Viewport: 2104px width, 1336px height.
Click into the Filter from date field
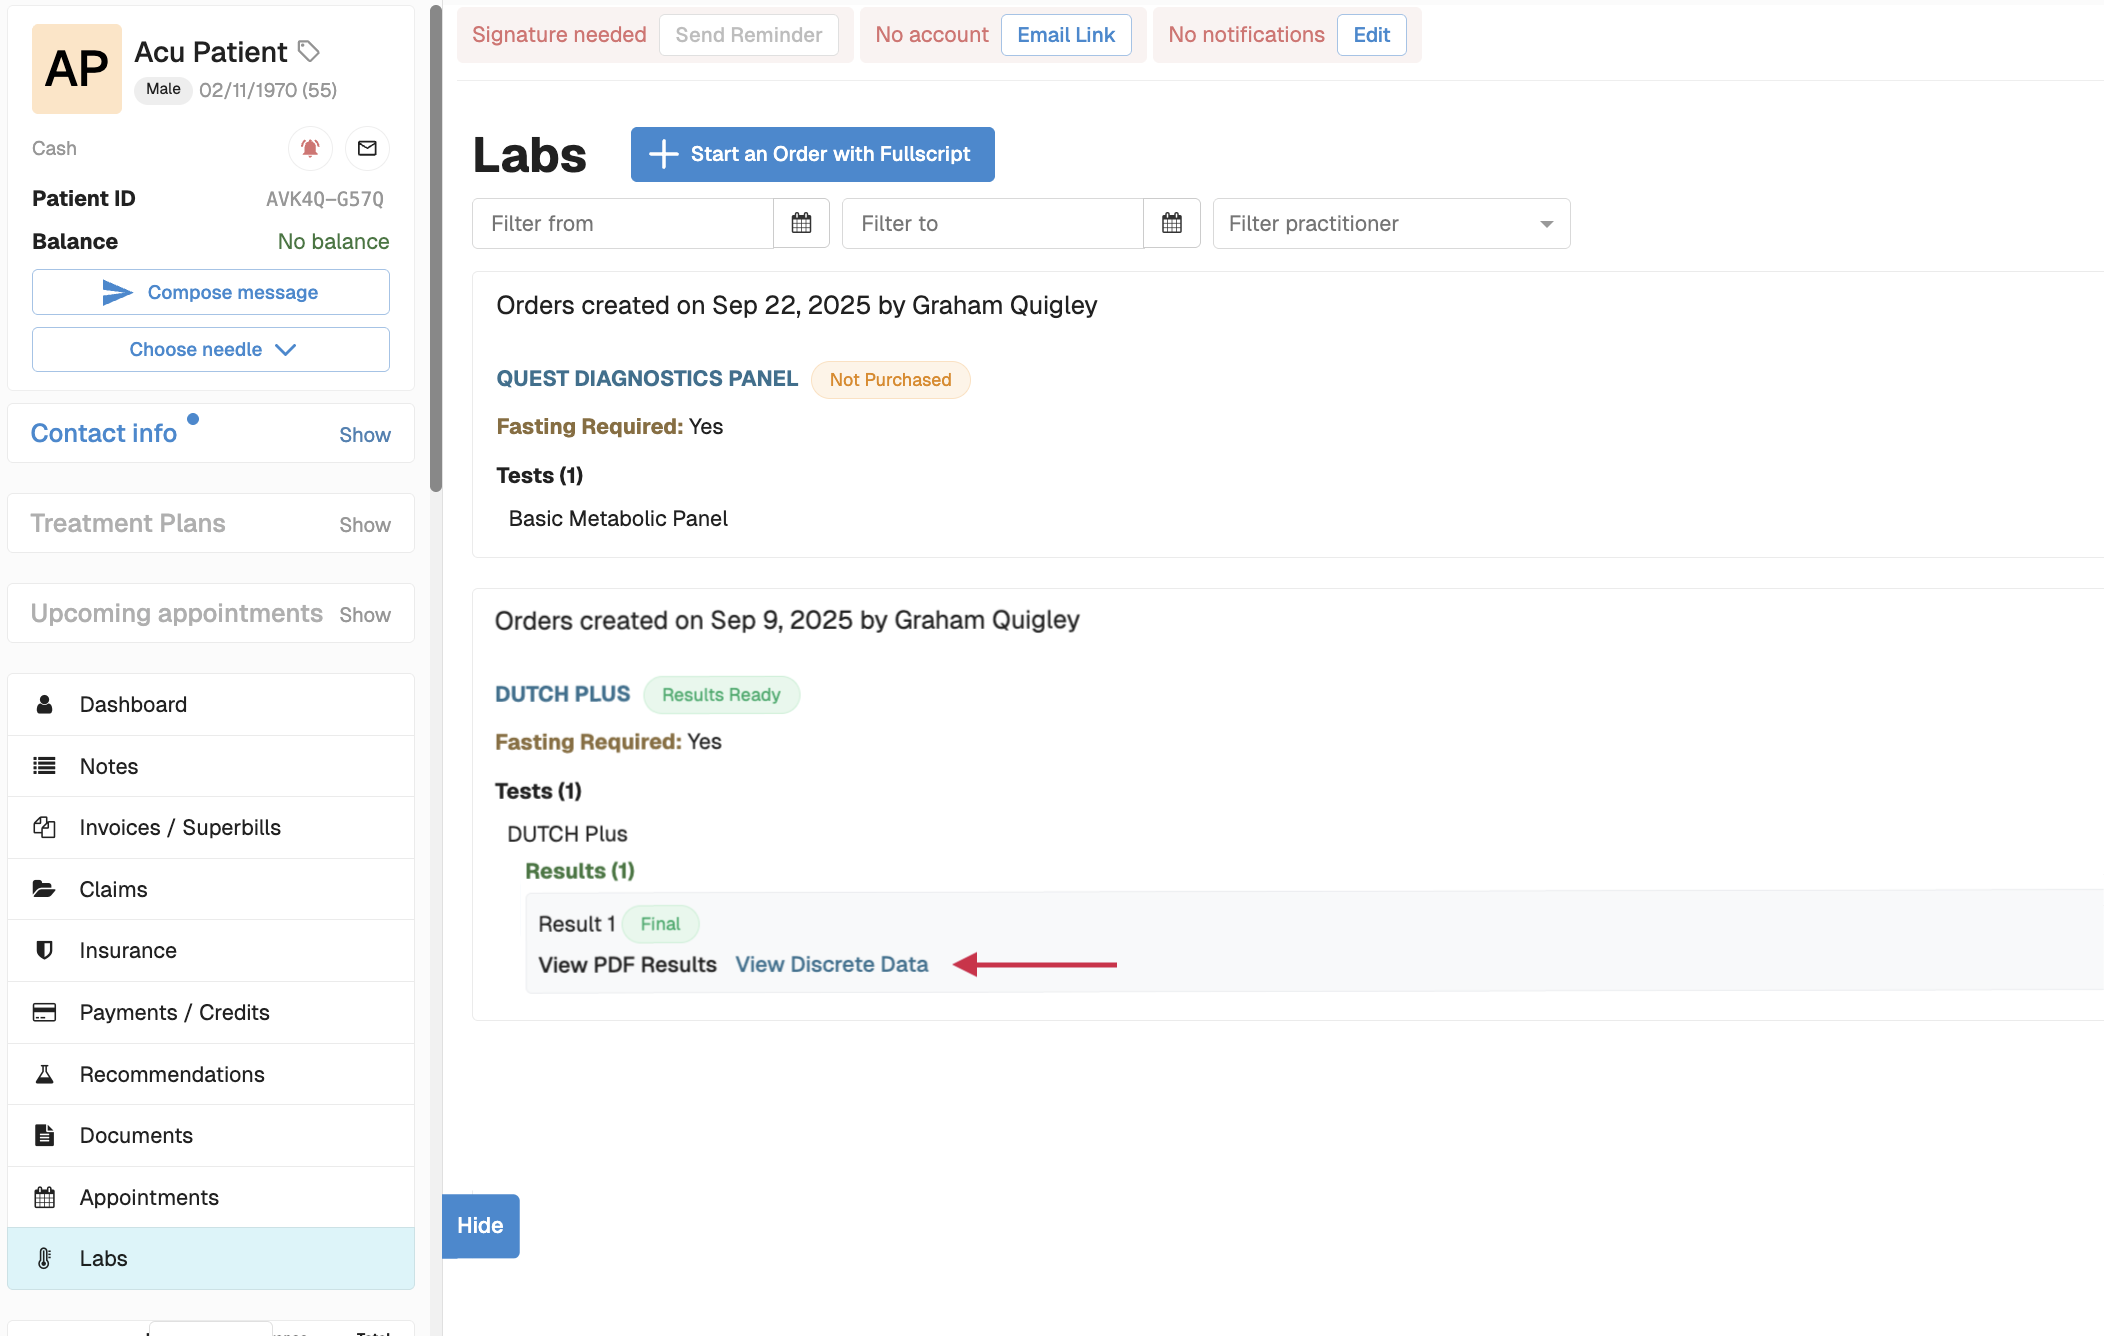click(622, 223)
